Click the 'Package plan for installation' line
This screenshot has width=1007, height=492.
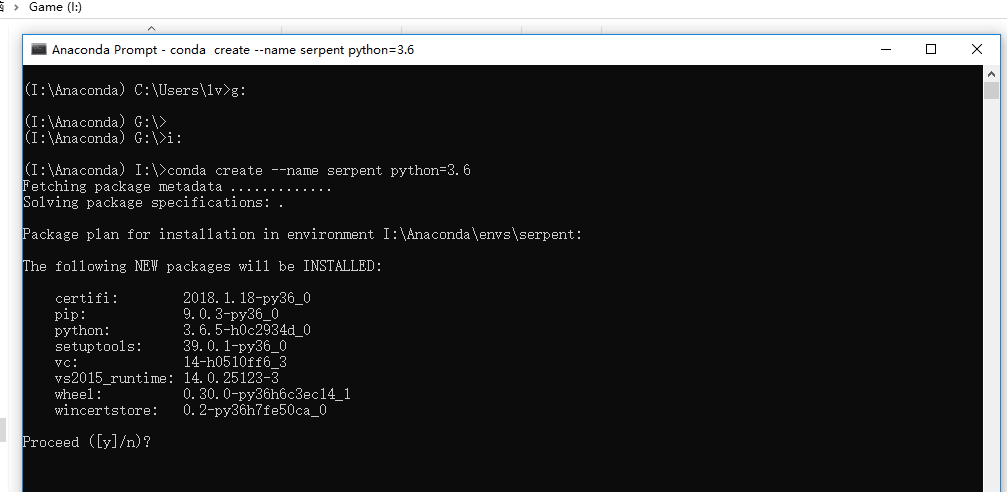[302, 234]
